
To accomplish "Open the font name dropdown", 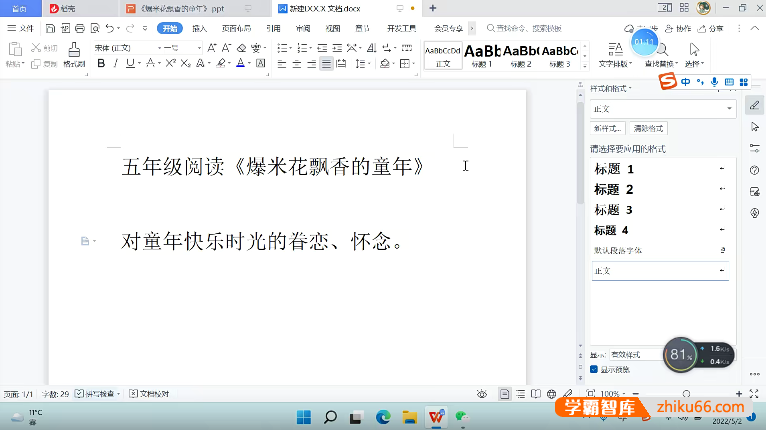I will pos(159,48).
